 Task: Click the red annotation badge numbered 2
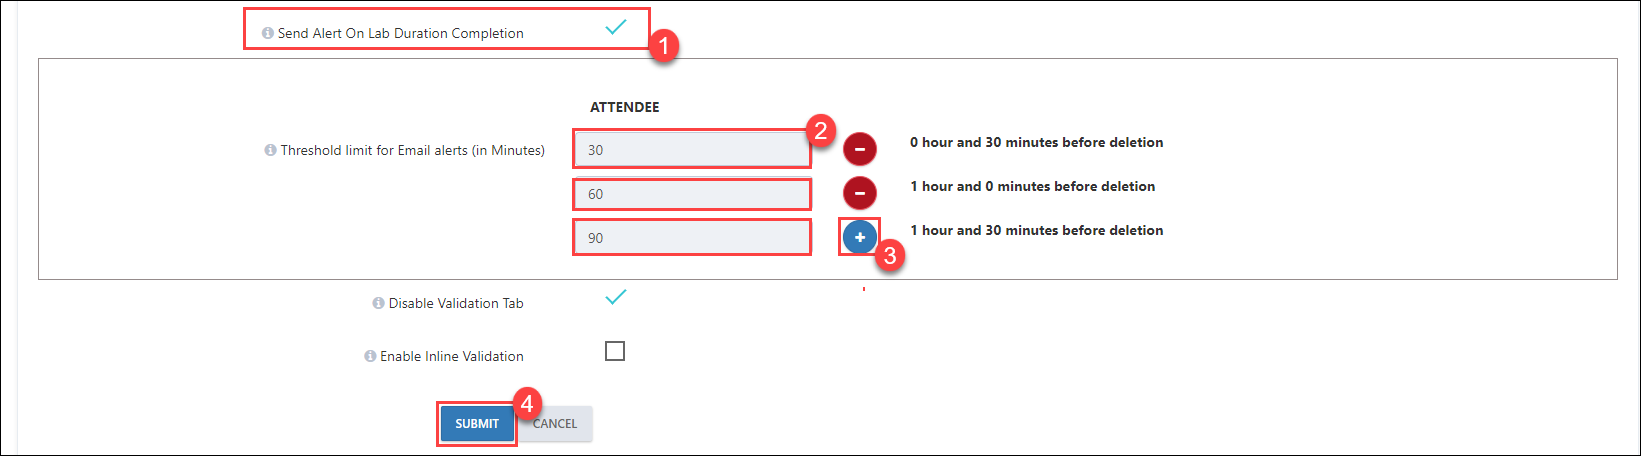821,130
